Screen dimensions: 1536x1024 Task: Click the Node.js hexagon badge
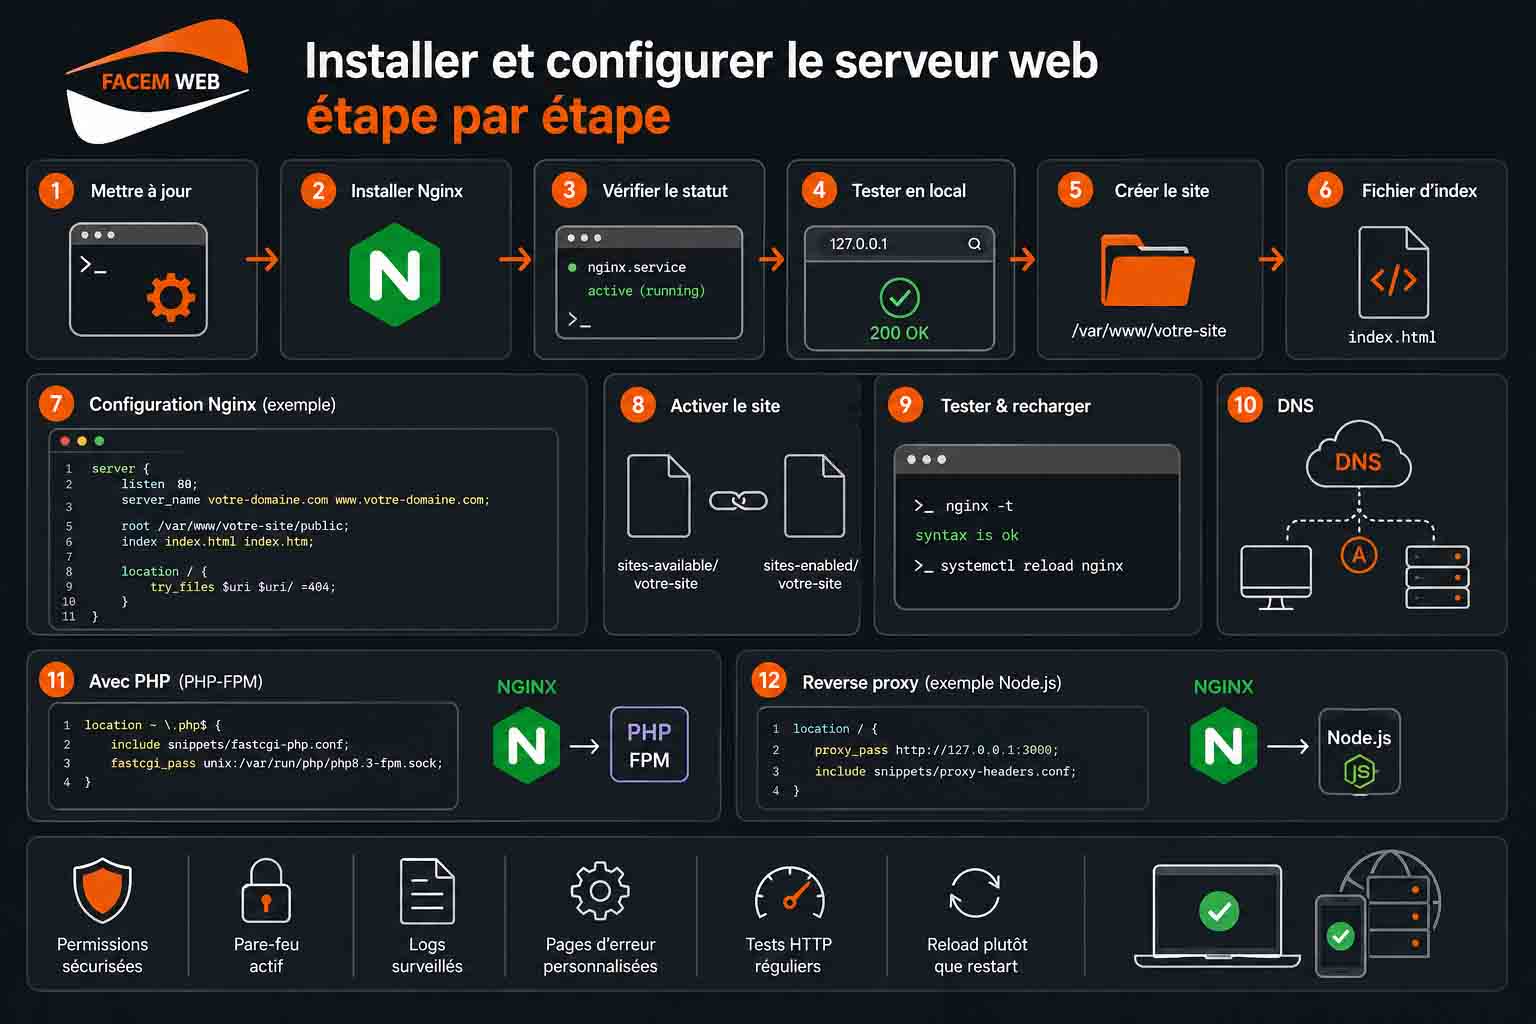(x=1359, y=772)
